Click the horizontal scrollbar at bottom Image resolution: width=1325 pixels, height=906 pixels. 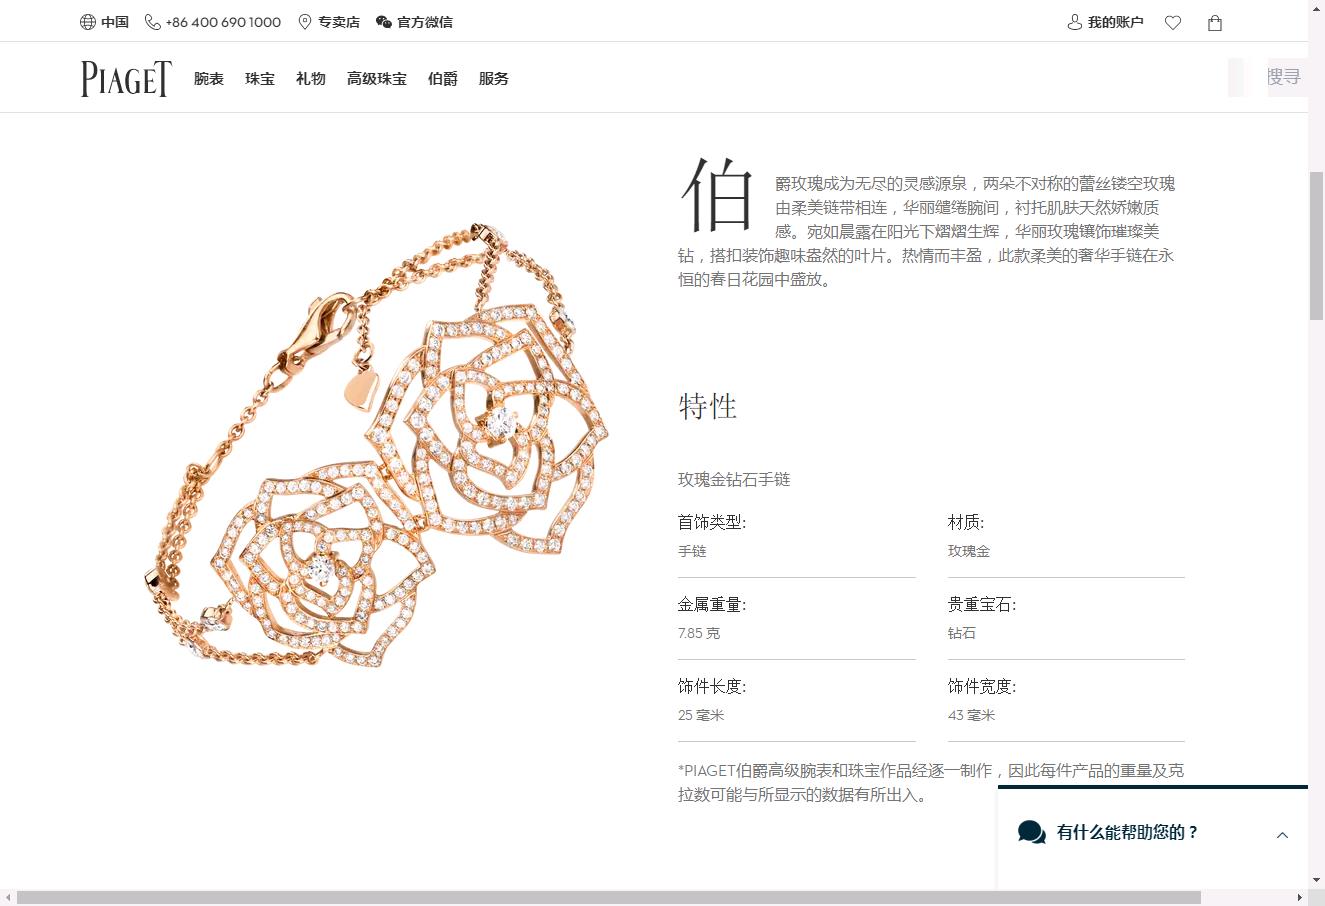point(608,897)
